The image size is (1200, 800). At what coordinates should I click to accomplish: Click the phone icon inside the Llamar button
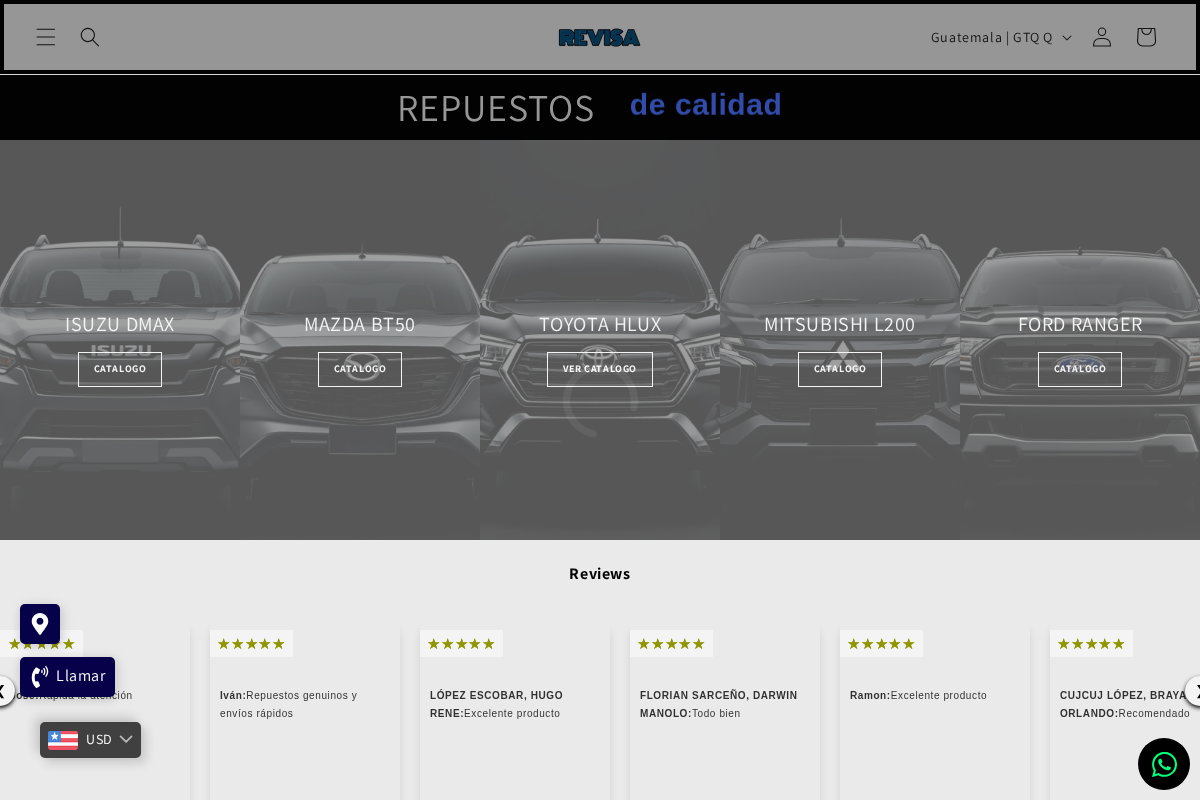[40, 677]
